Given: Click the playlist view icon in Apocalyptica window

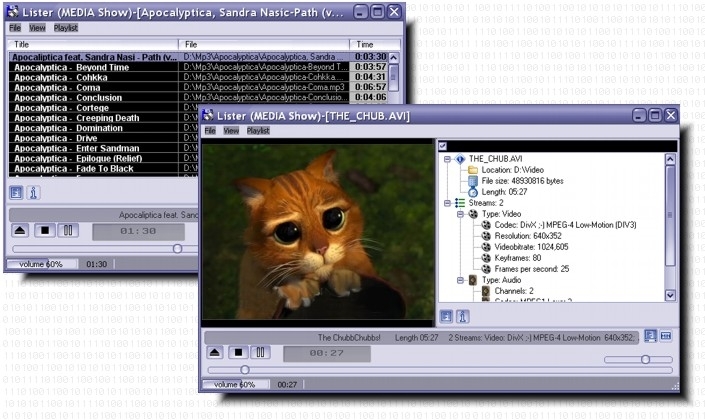Looking at the screenshot, I should (16, 193).
